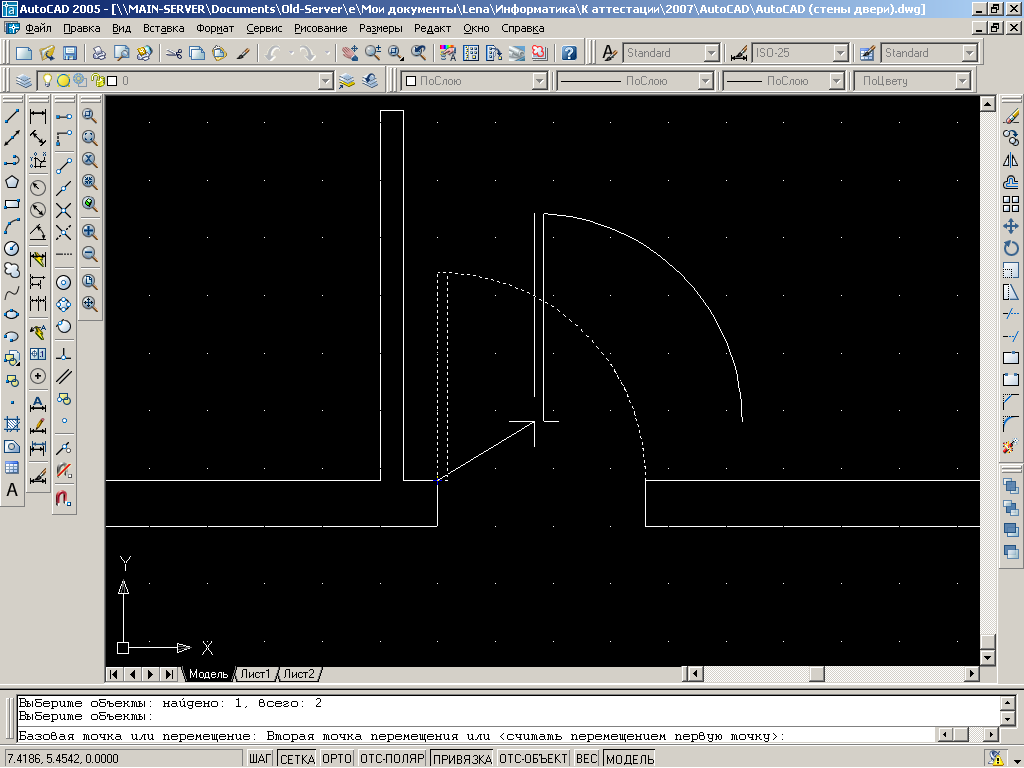Viewport: 1024px width, 768px height.
Task: Open the Правка menu
Action: tap(82, 29)
